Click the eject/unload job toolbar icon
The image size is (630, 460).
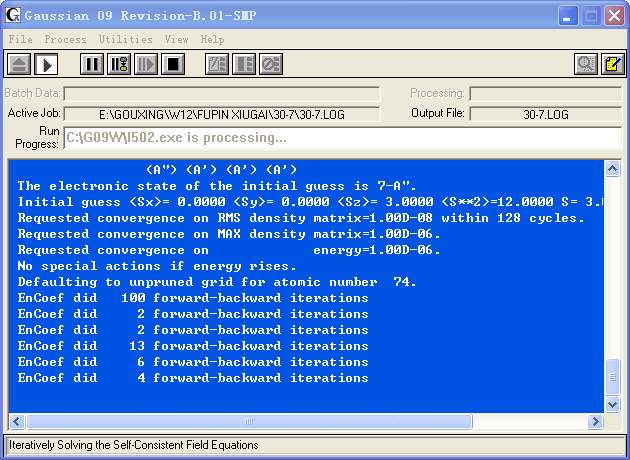coord(19,64)
